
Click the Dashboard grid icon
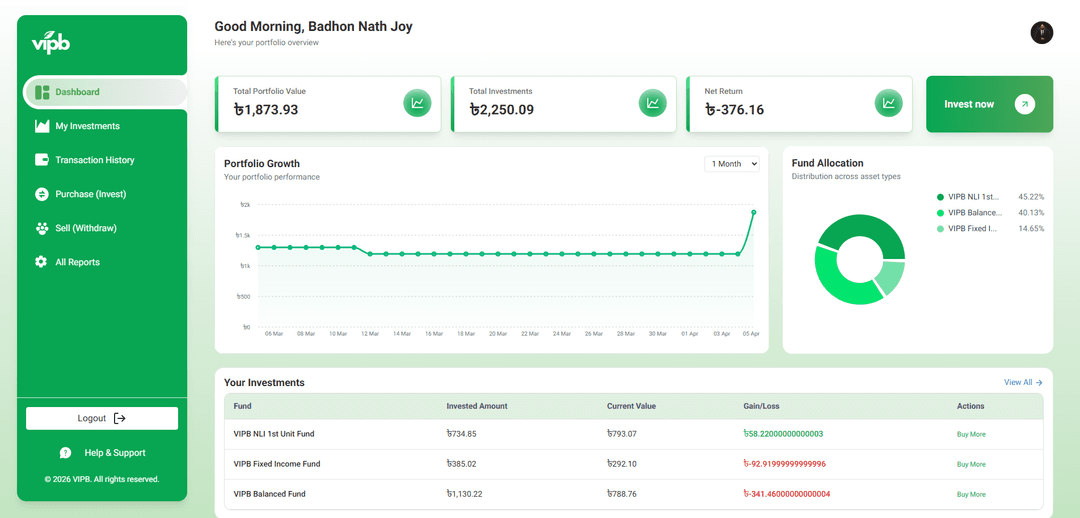(x=42, y=92)
